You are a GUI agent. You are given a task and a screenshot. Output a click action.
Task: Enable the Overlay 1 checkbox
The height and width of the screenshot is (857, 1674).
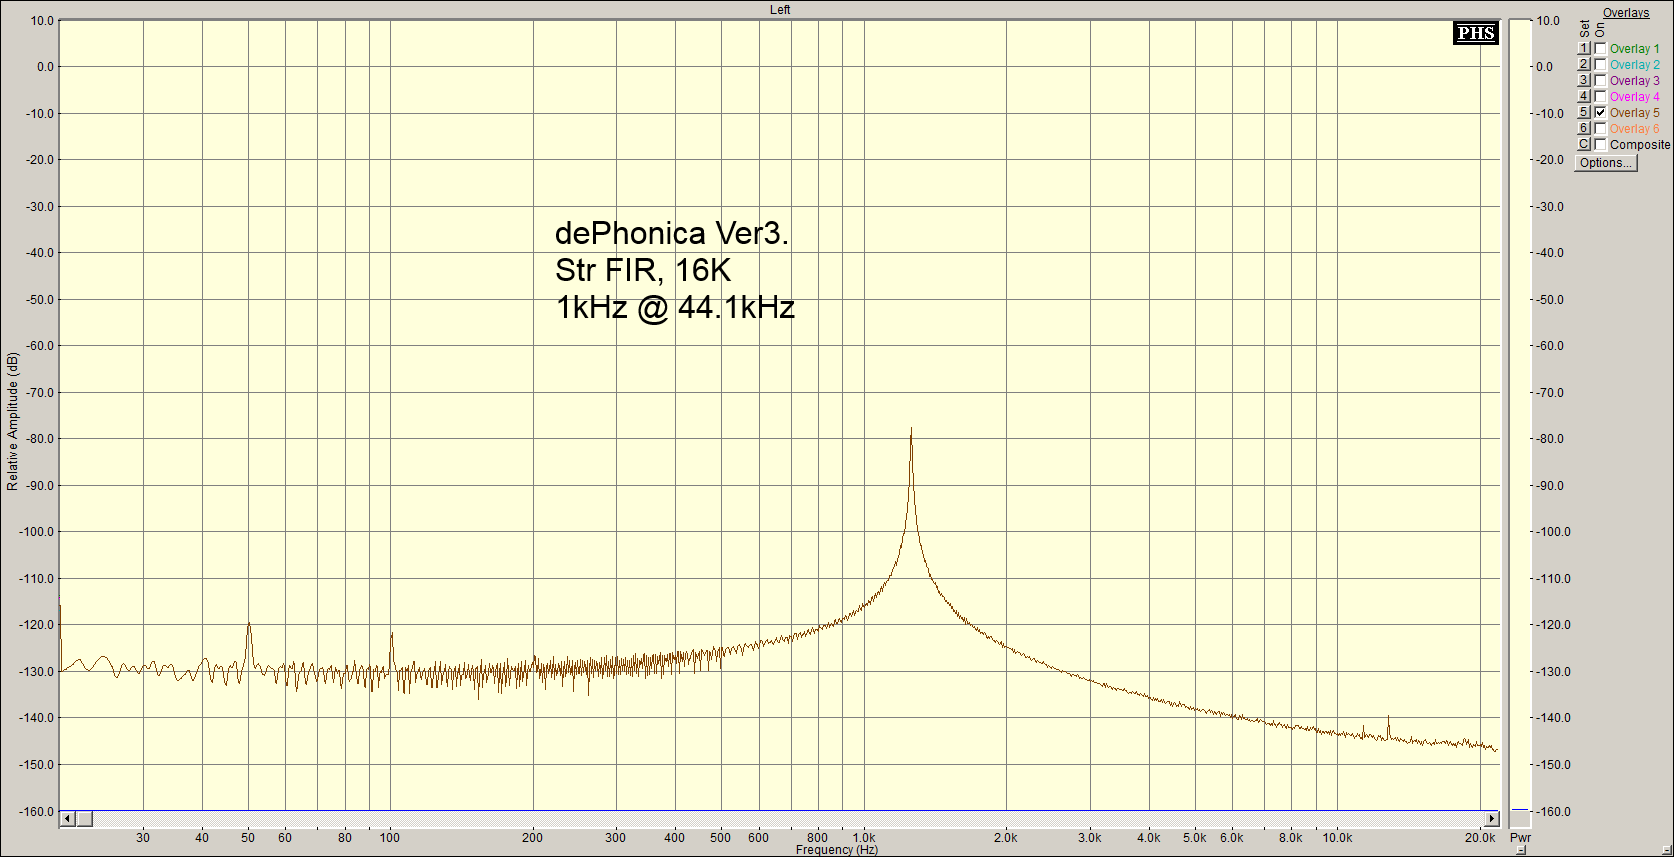[x=1600, y=49]
